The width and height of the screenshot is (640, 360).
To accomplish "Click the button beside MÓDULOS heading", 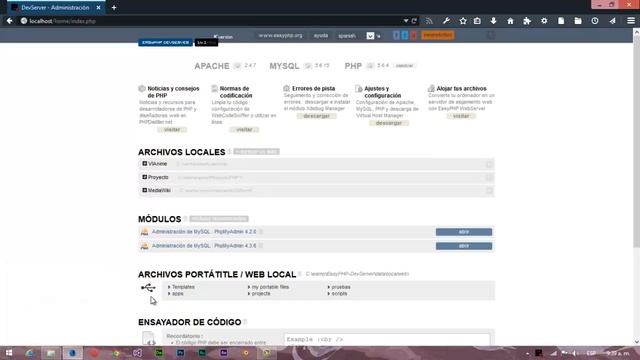I will tap(219, 219).
